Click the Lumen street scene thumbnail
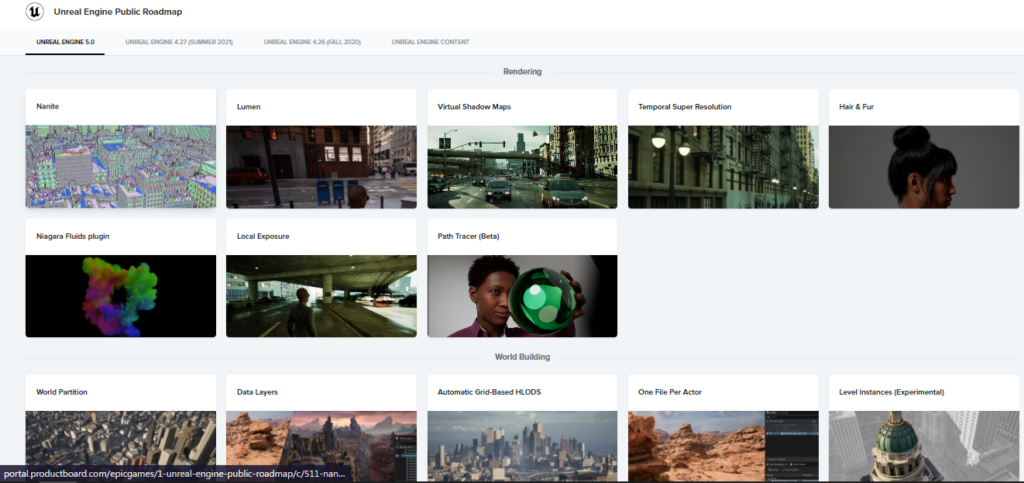 click(x=321, y=167)
